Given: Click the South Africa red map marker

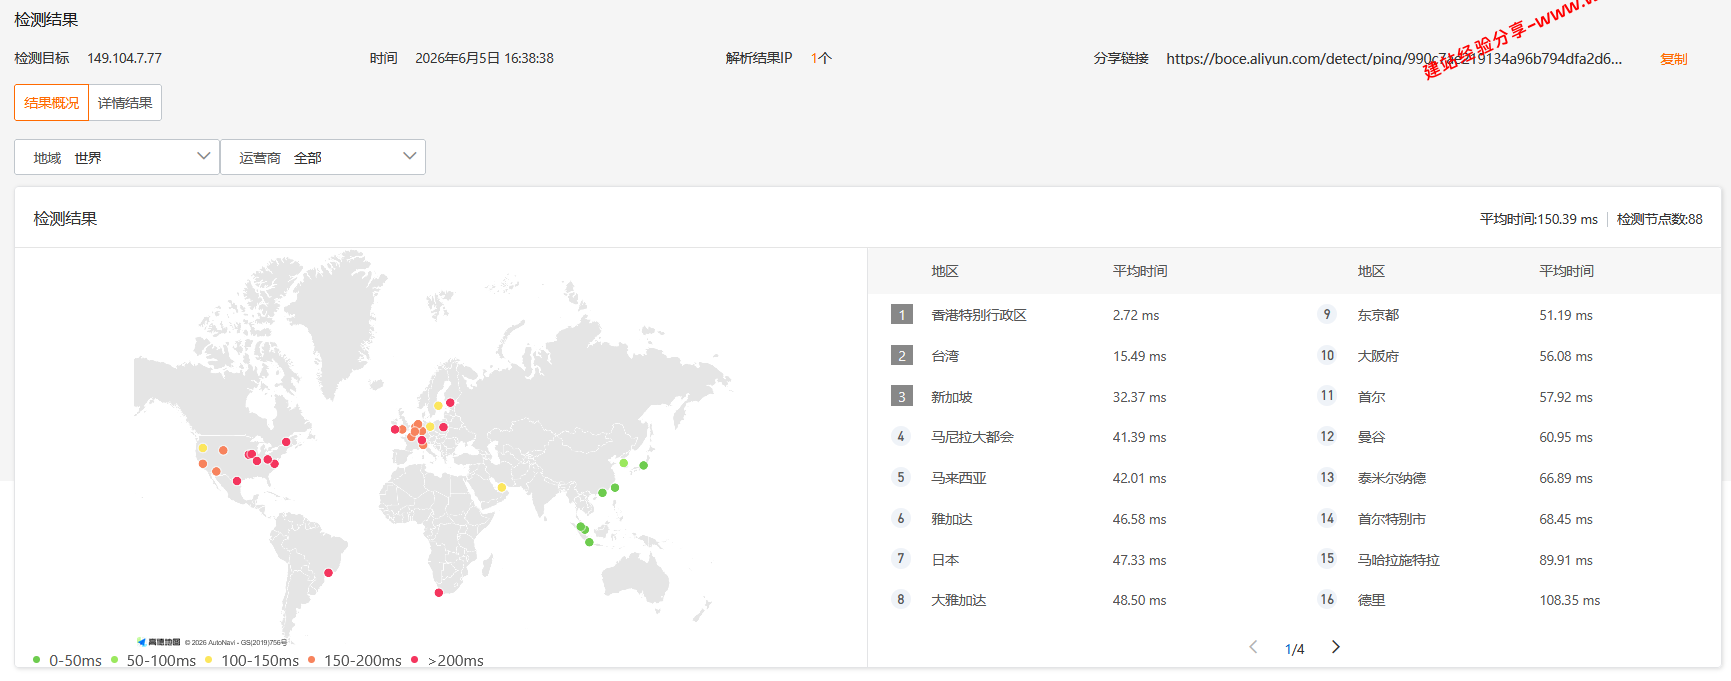Looking at the screenshot, I should point(439,593).
